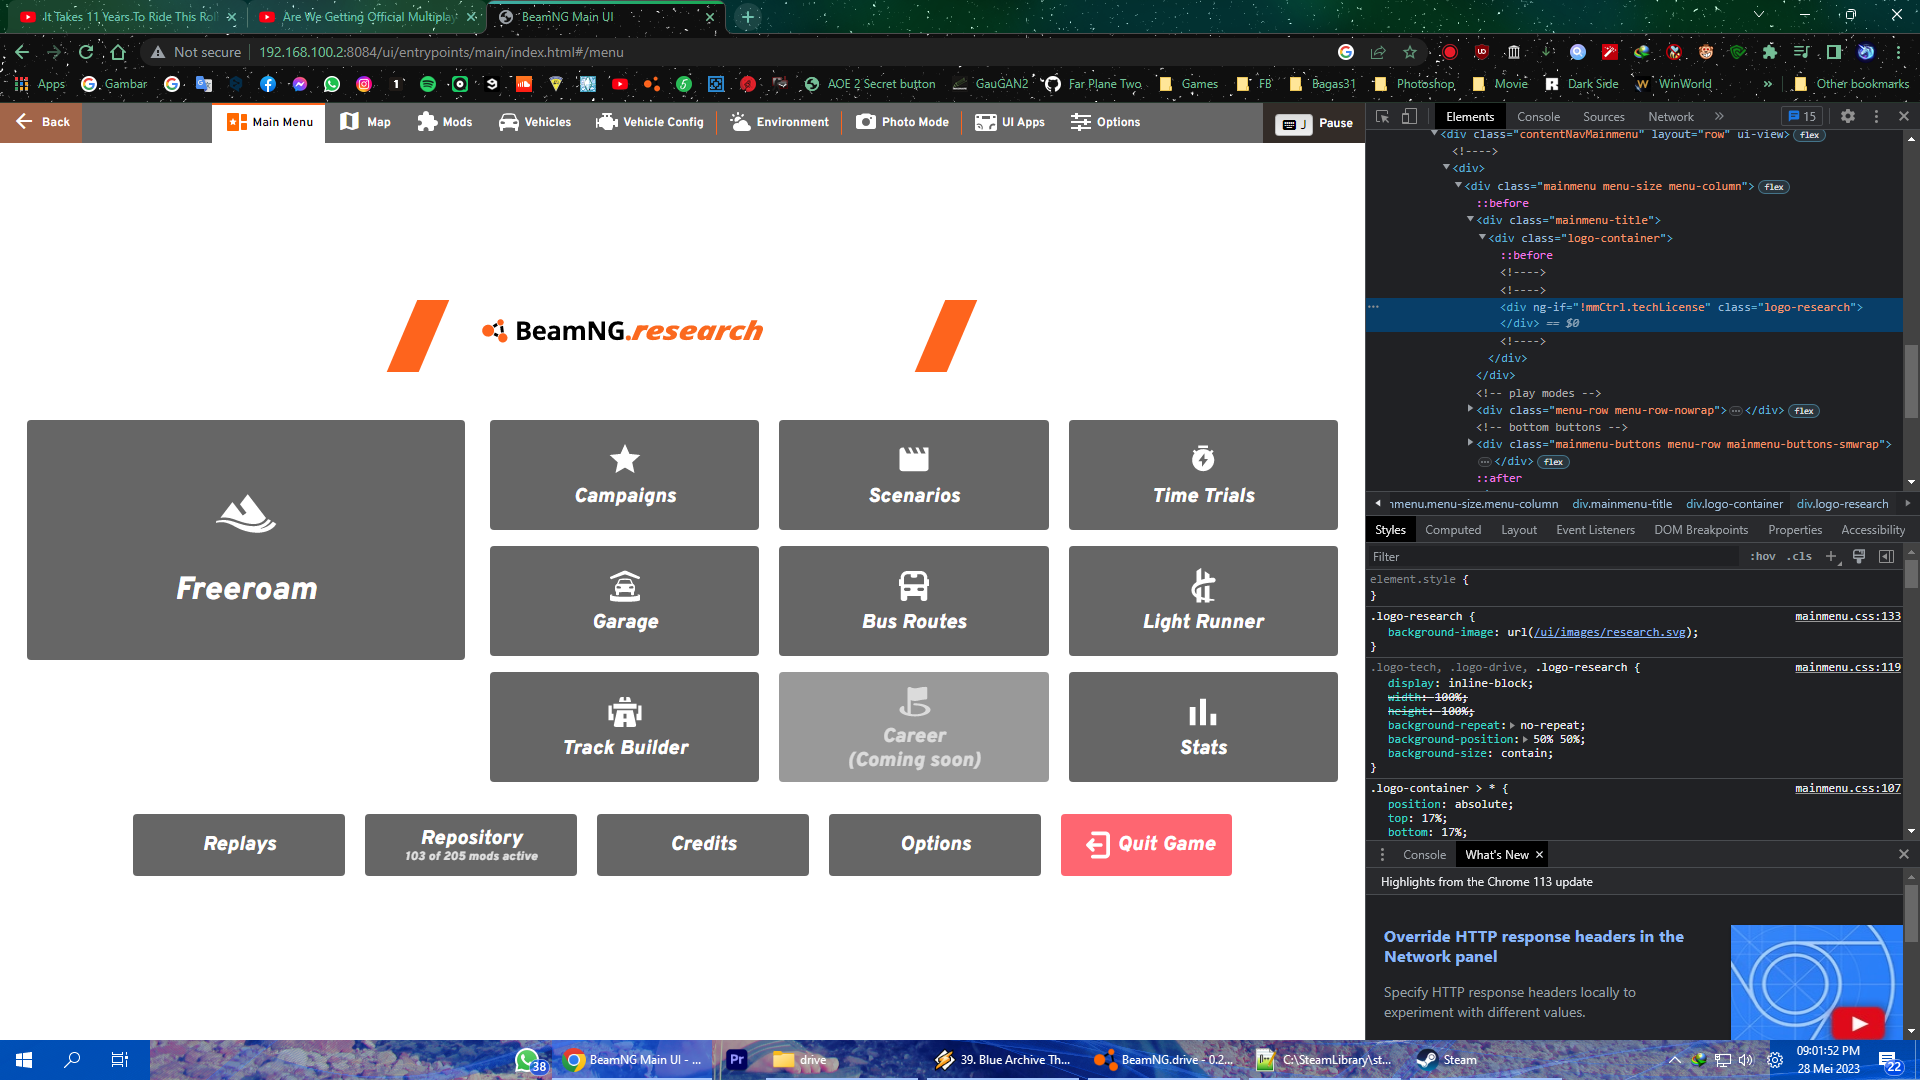Expand the menu-row menu-row-nowrap div node
The width and height of the screenshot is (1920, 1080).
1470,410
